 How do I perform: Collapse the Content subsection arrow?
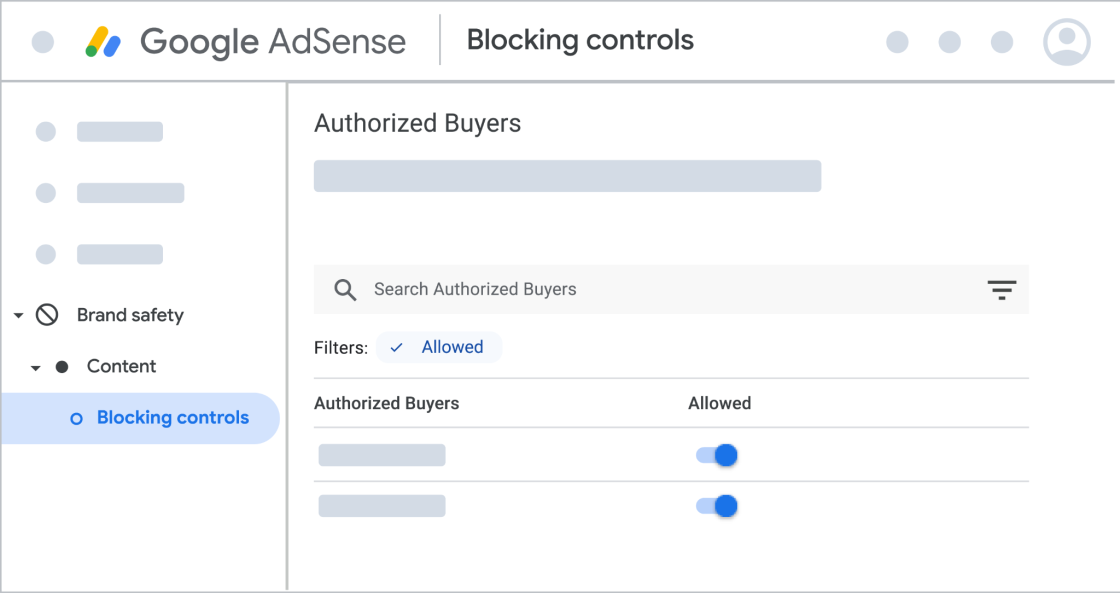(x=36, y=368)
